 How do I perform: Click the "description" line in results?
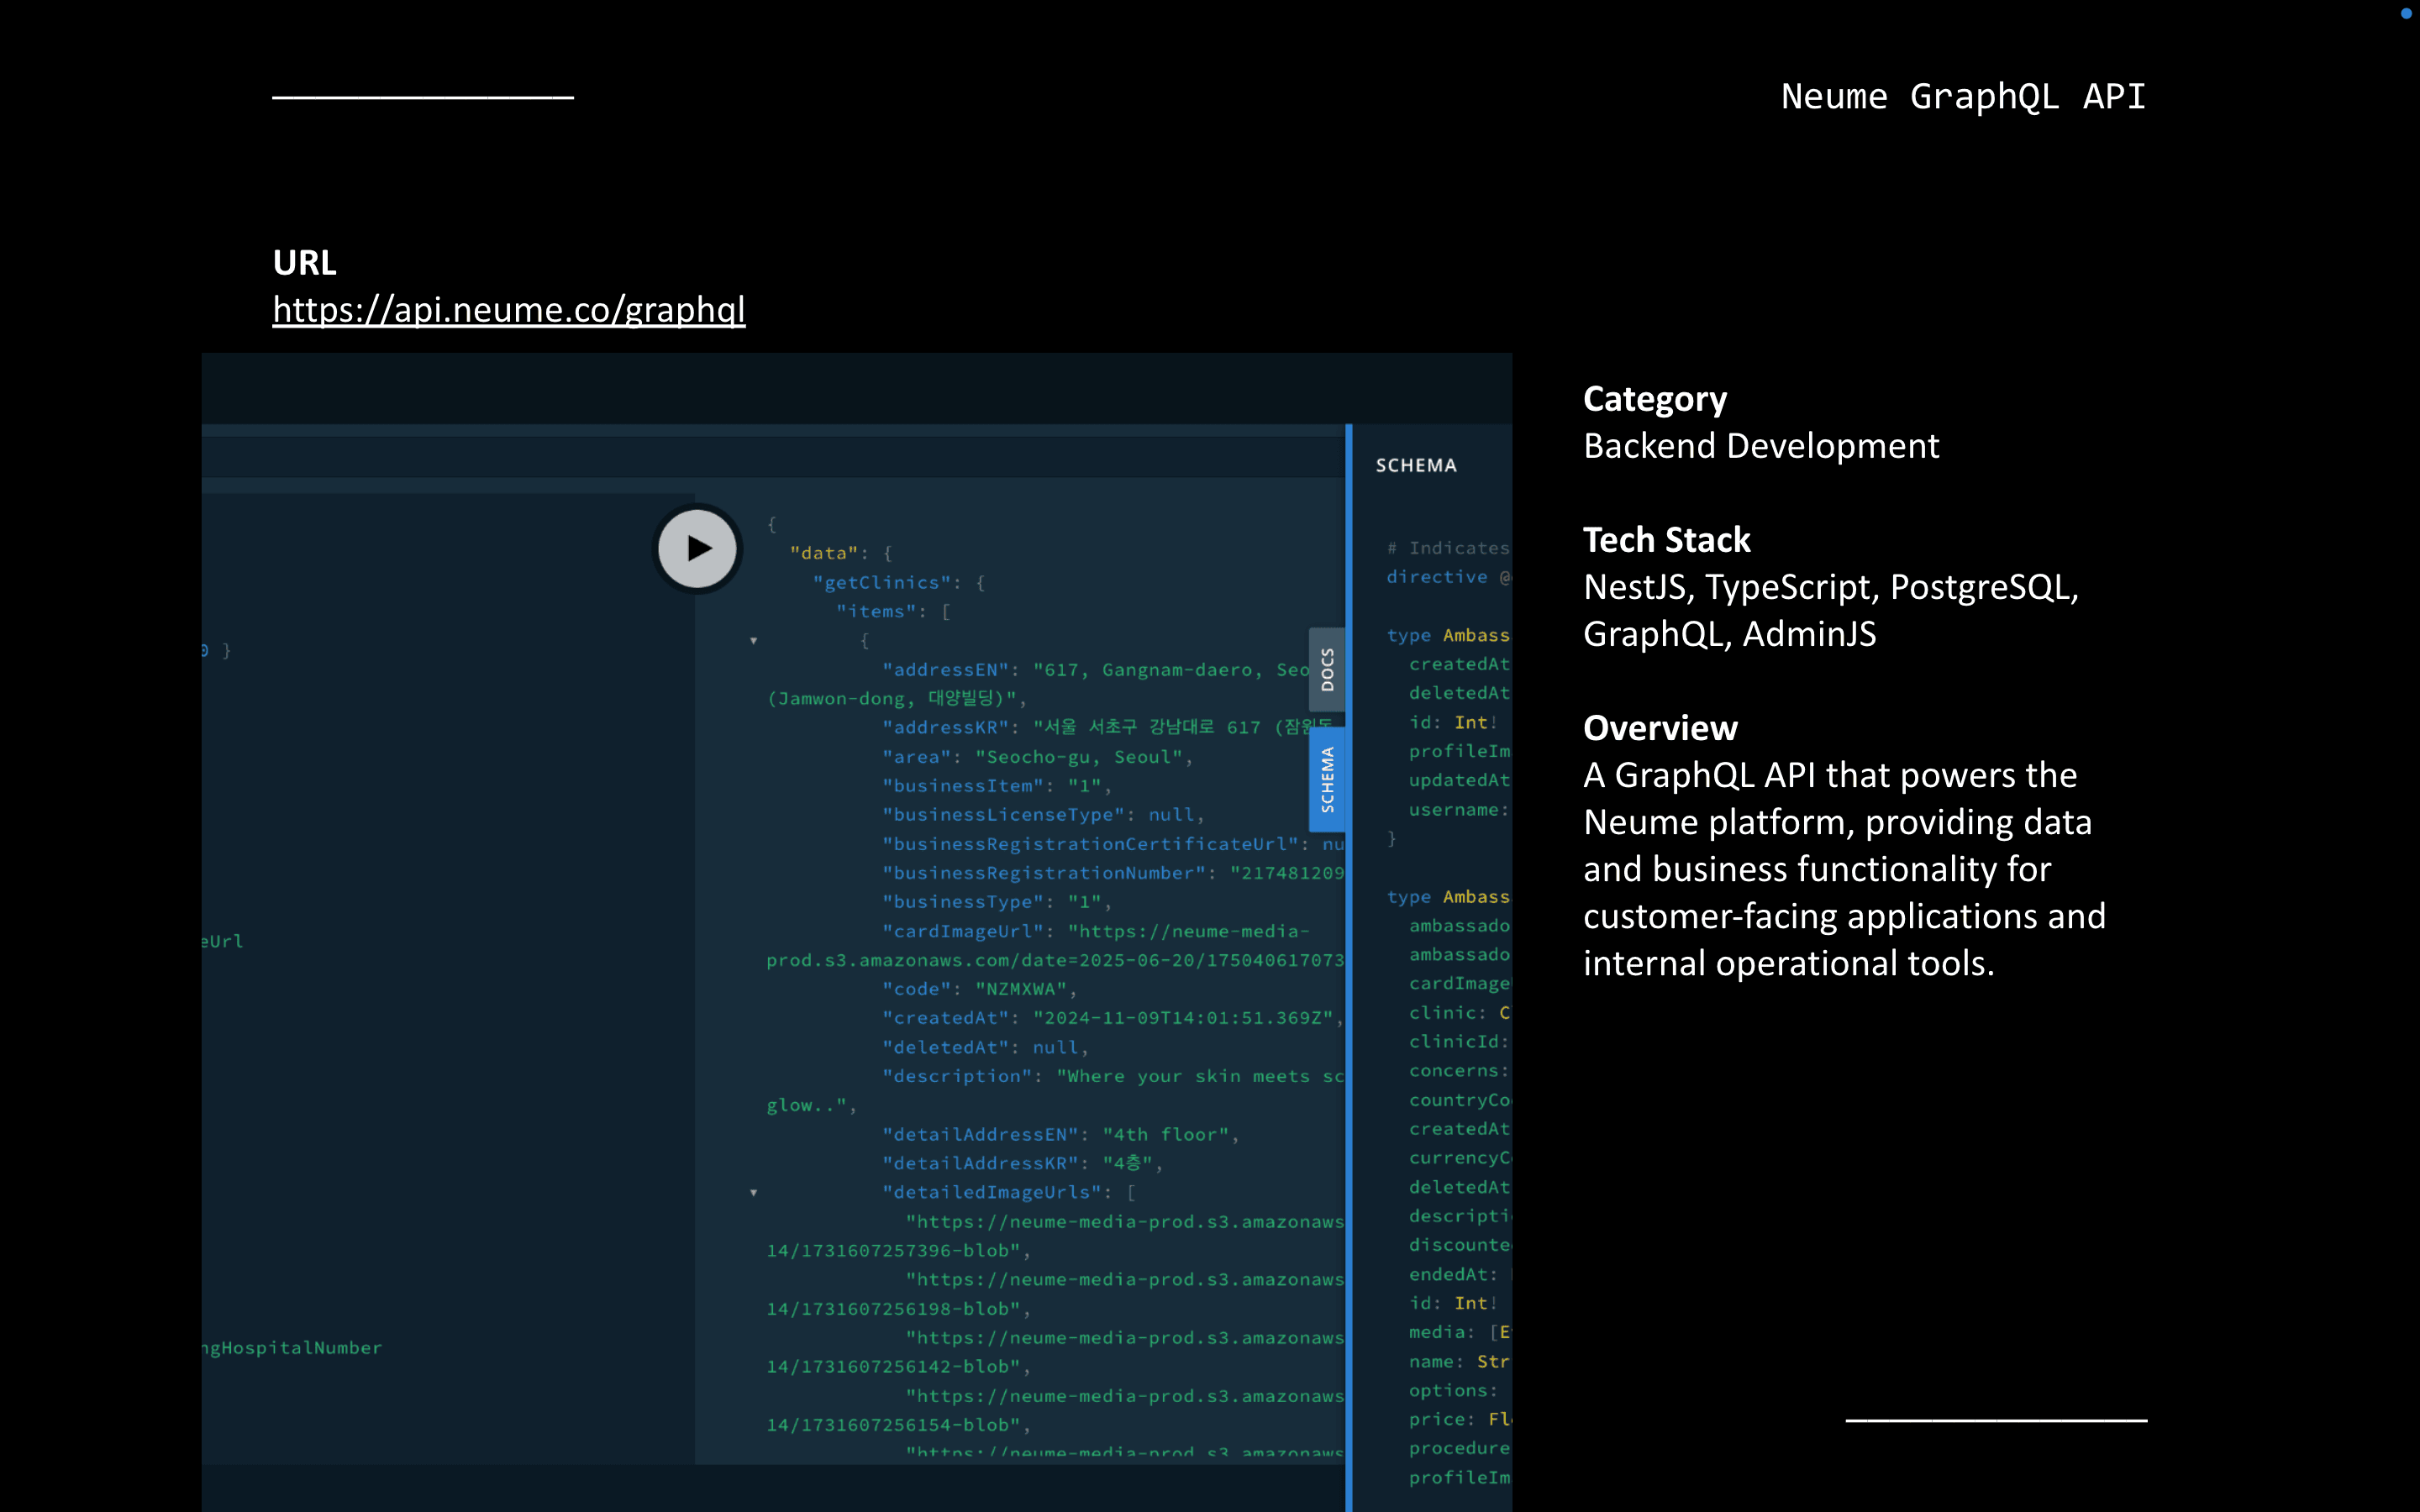coord(1113,1076)
